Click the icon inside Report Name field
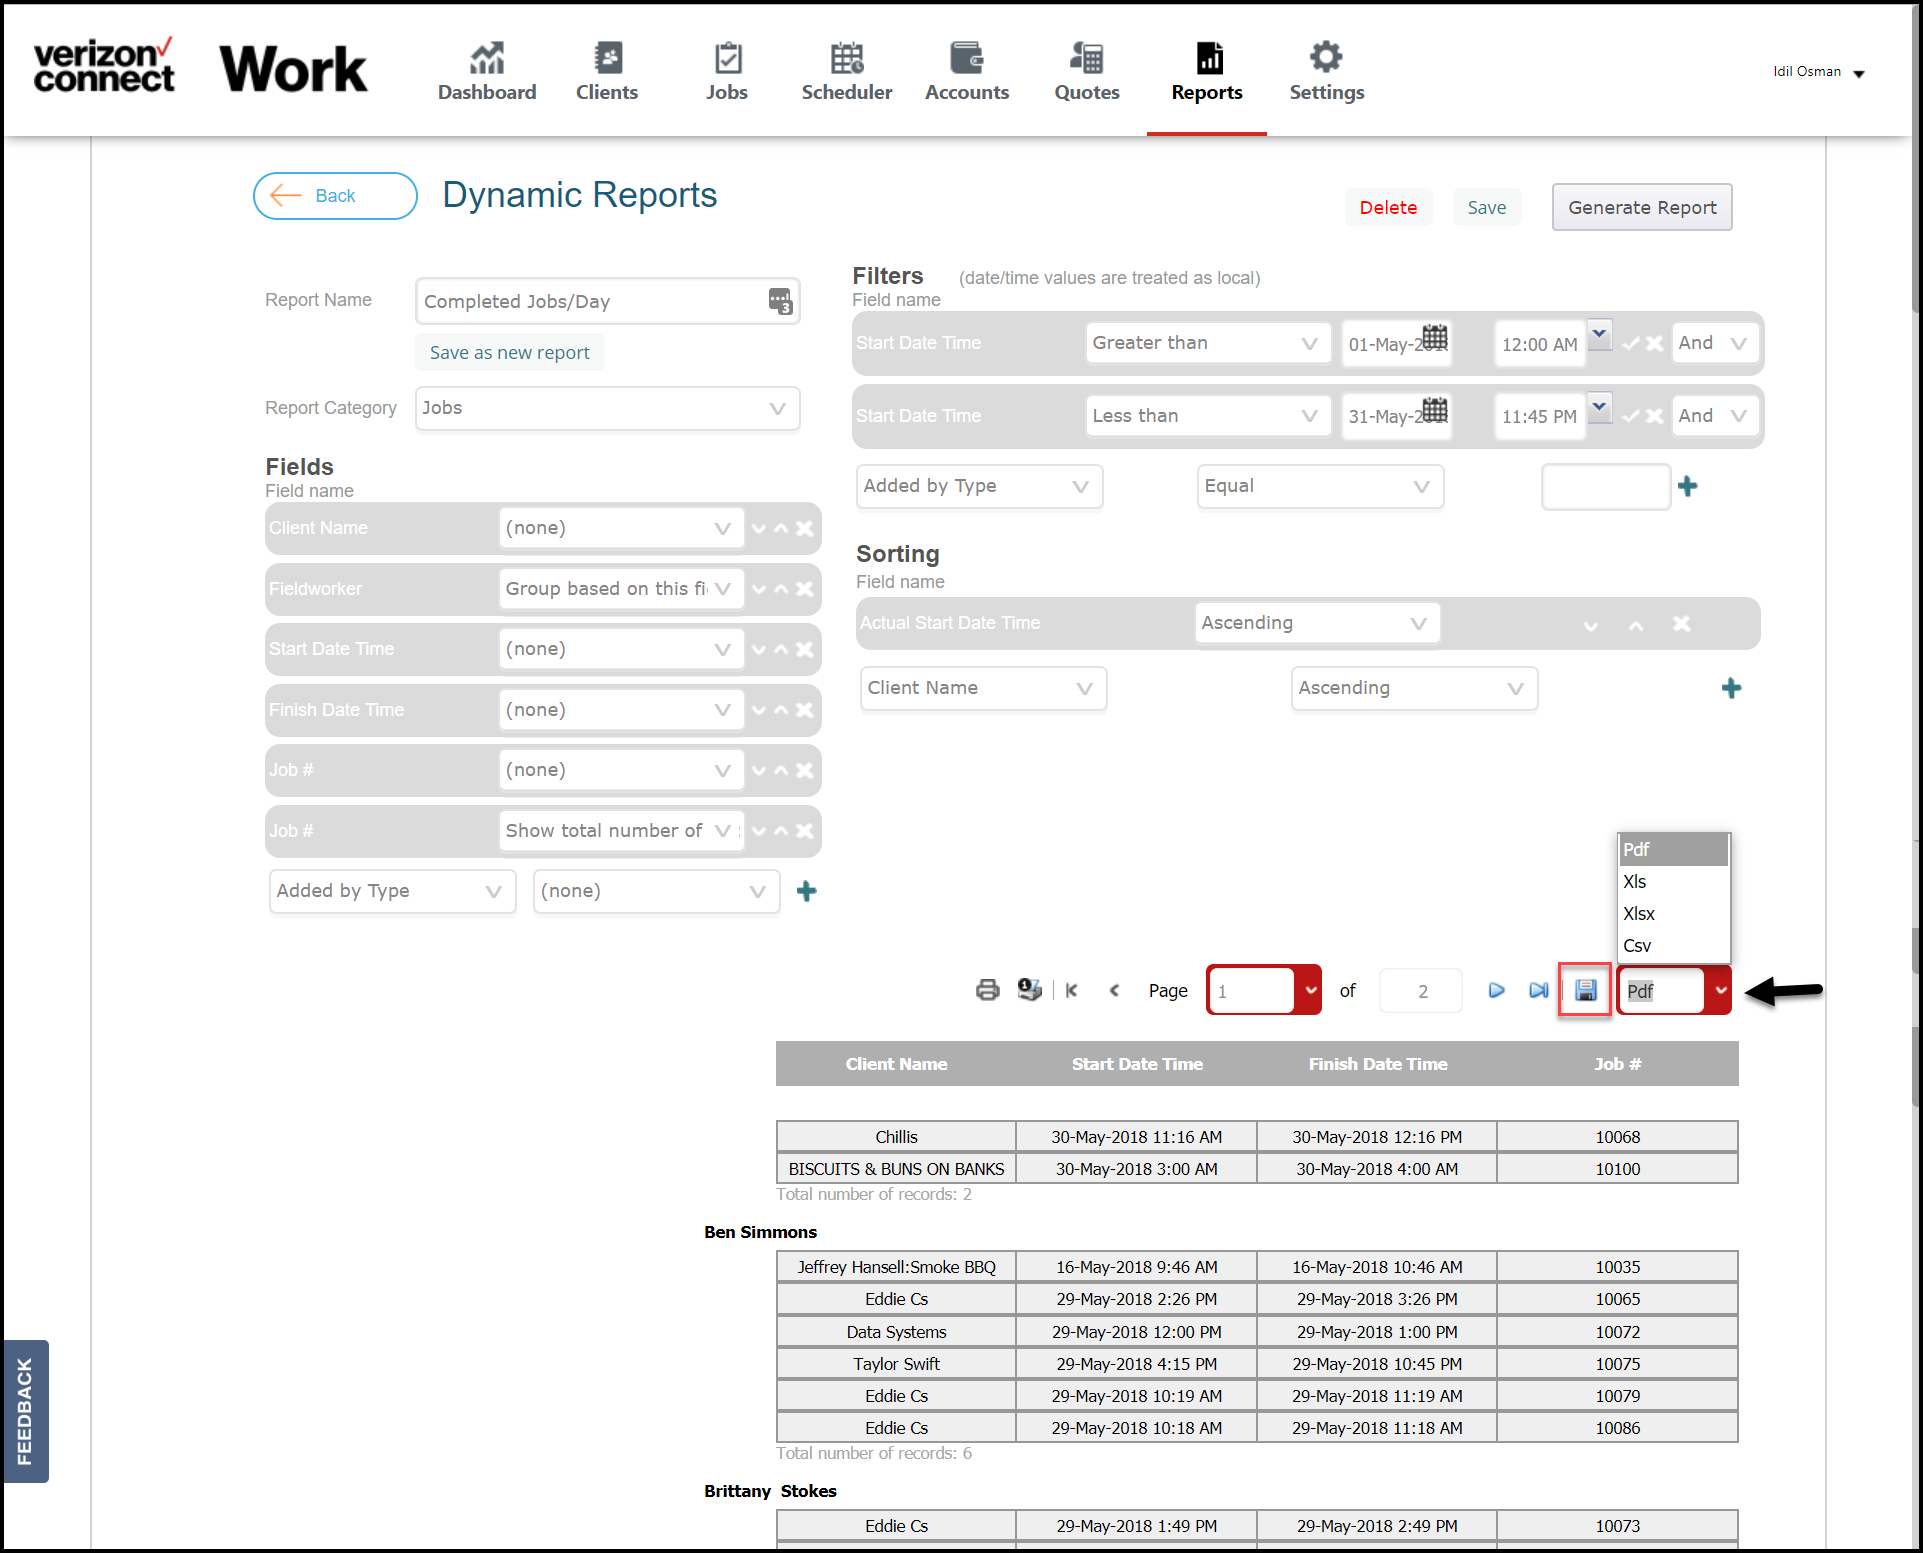1923x1553 pixels. pos(780,300)
